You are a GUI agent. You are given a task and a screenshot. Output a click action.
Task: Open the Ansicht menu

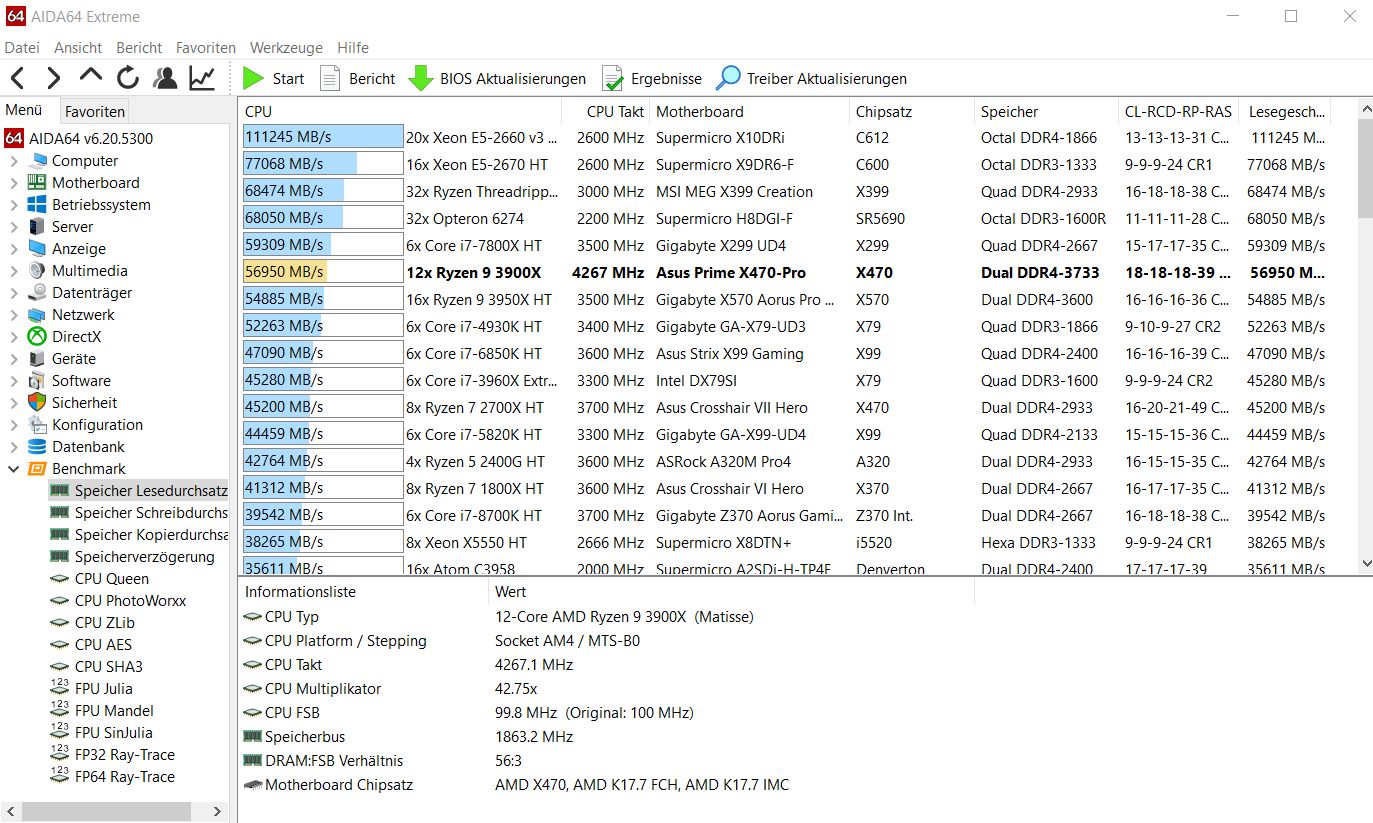78,47
